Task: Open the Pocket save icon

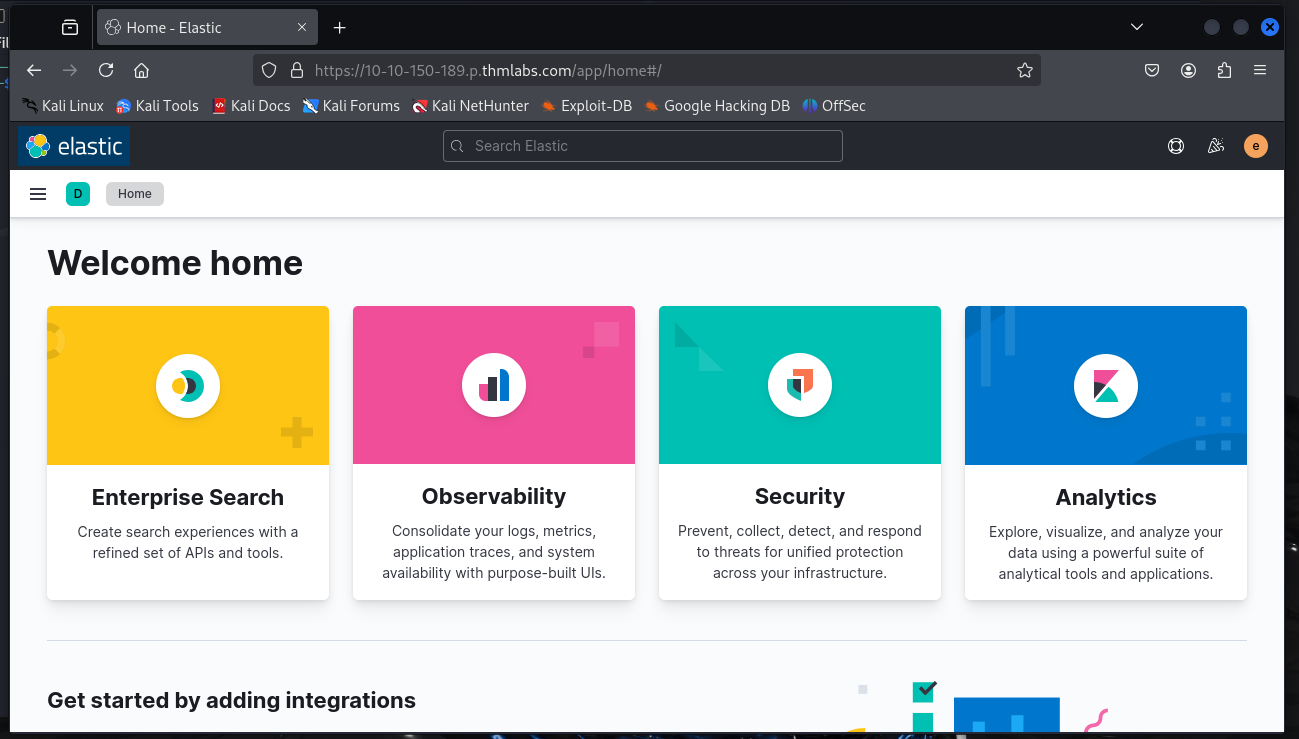Action: point(1152,70)
